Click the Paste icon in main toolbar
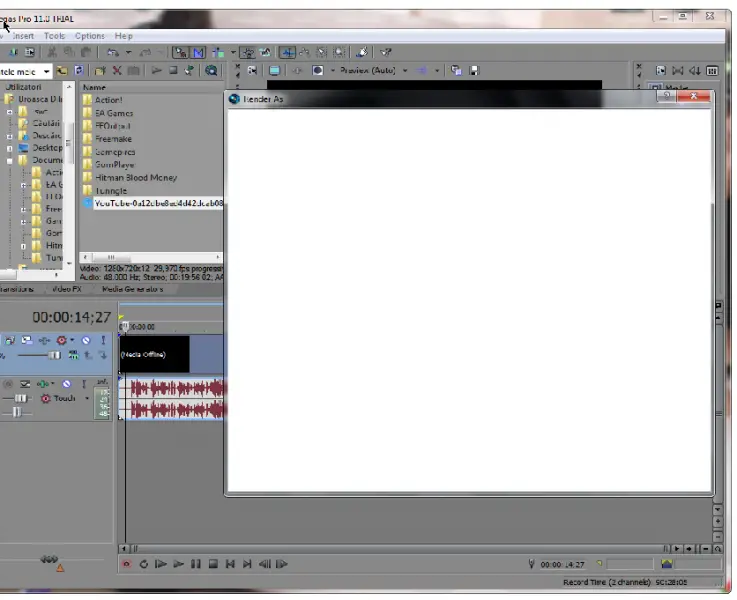The image size is (737, 600). 86,52
